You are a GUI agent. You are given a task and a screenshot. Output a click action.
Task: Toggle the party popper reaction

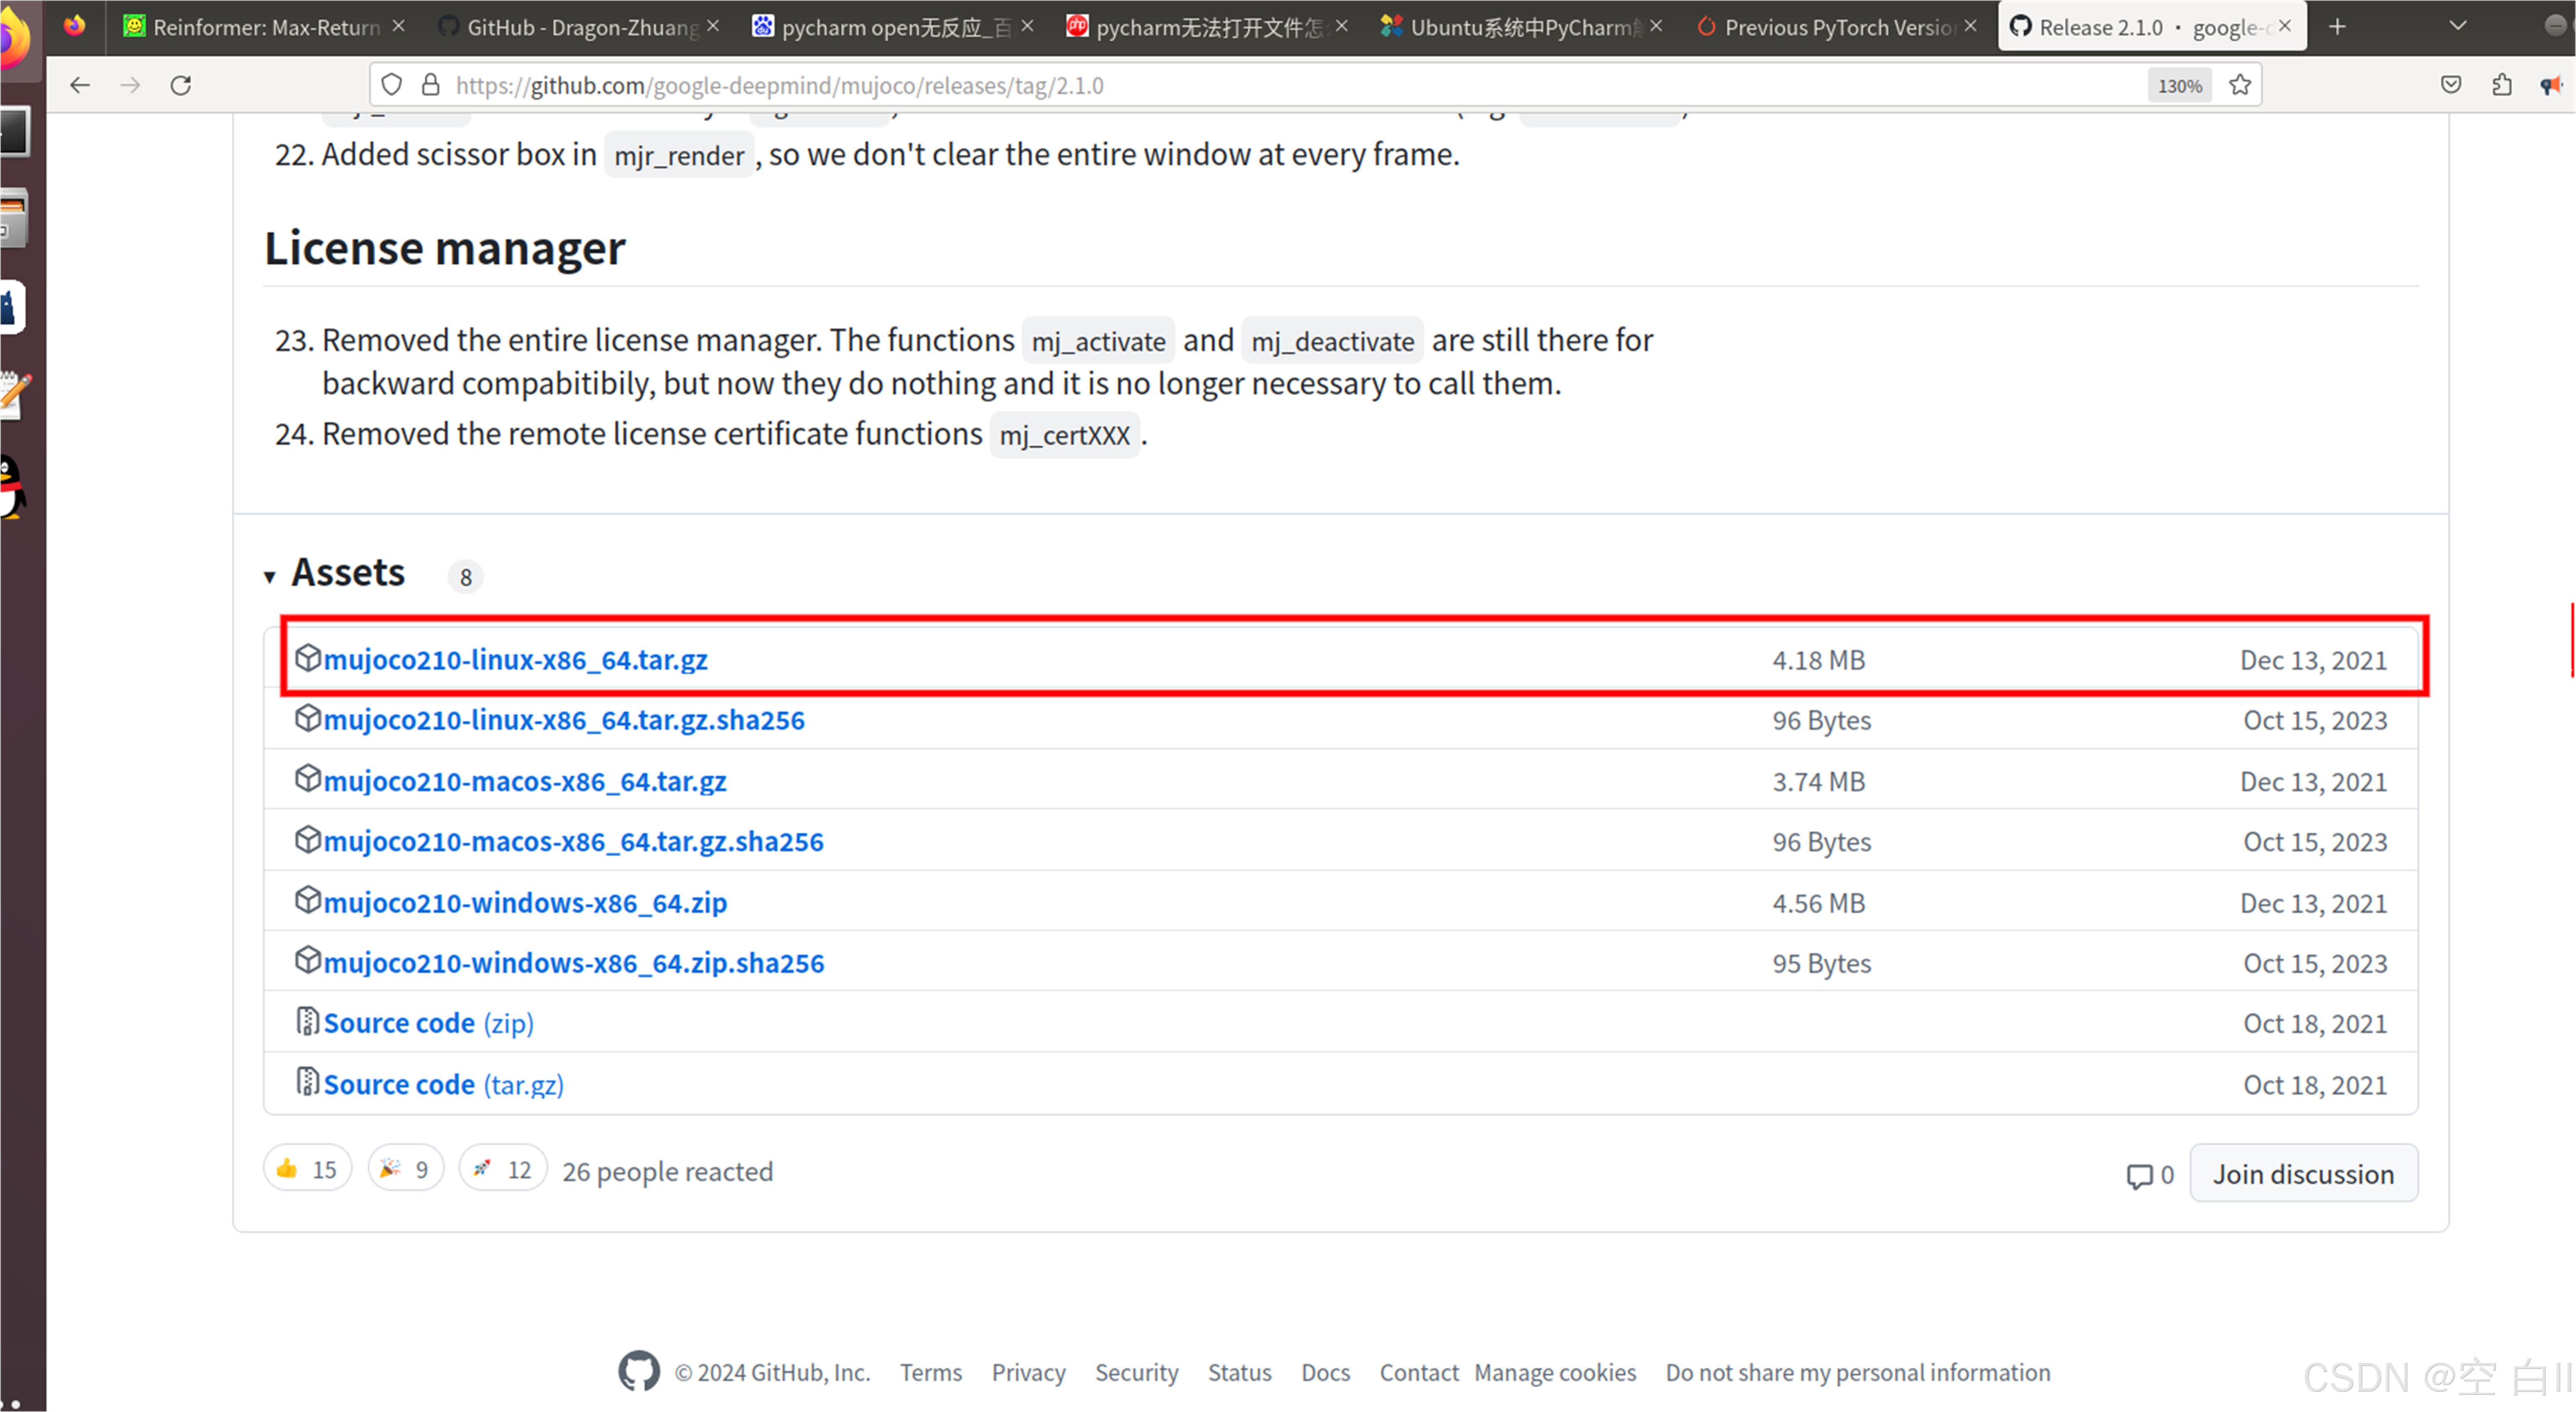click(405, 1169)
